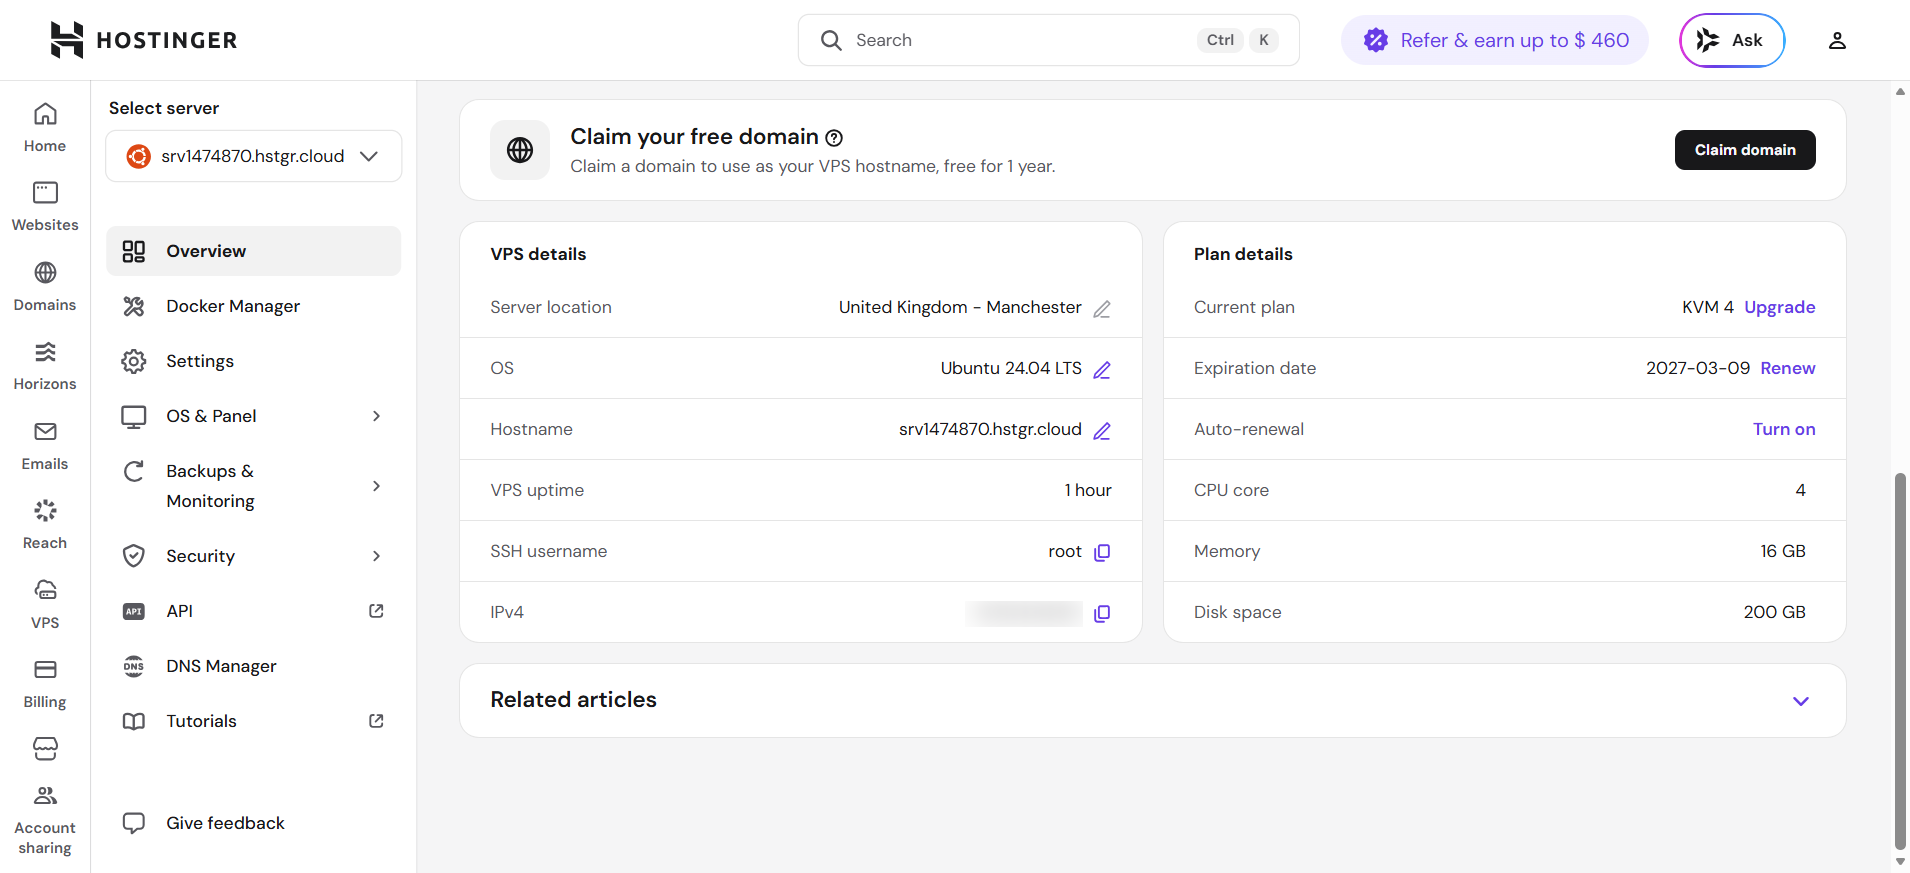Open the VPS section icon
The height and width of the screenshot is (873, 1910).
point(45,590)
